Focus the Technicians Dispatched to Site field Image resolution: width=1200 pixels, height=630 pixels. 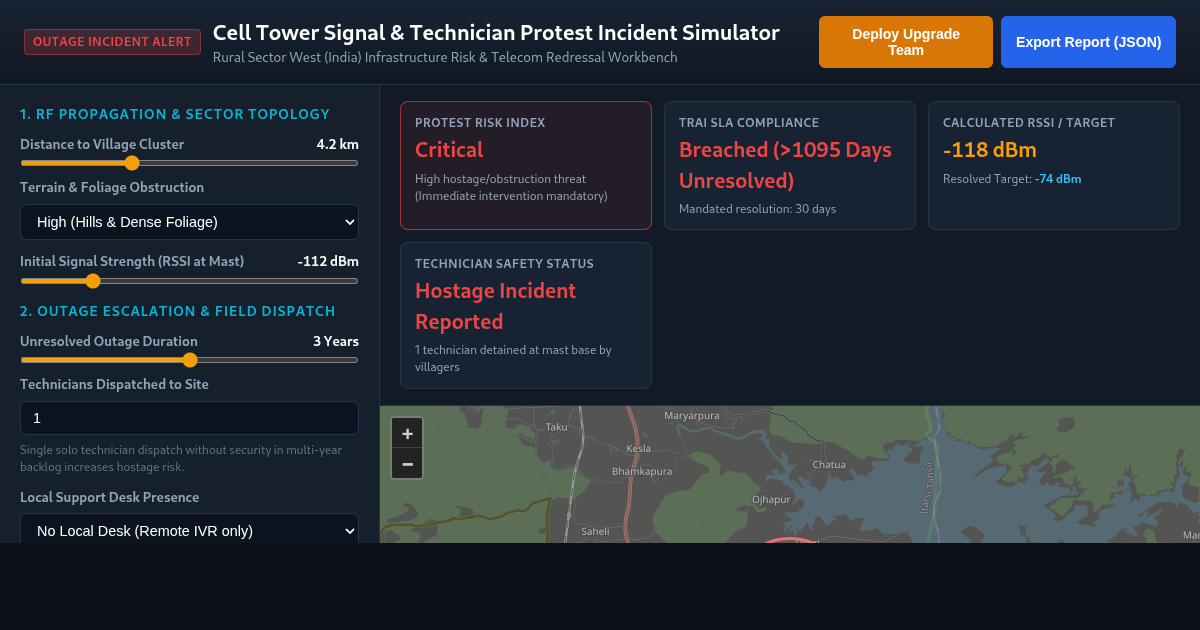click(x=189, y=418)
